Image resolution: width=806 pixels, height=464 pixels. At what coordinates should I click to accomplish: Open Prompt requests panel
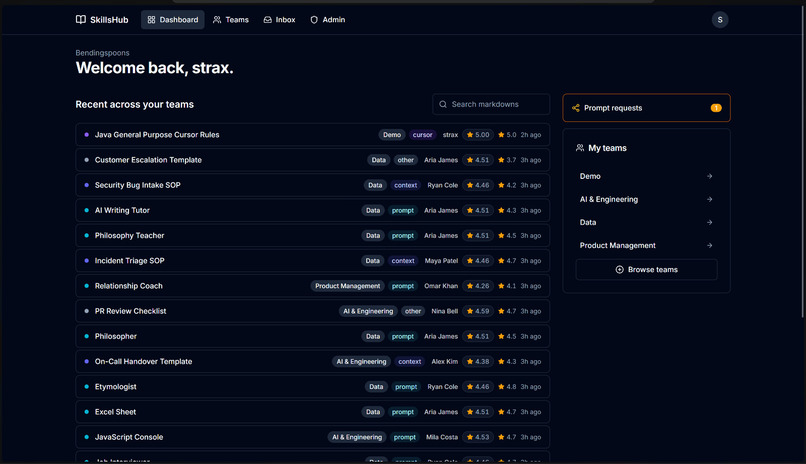[x=646, y=108]
